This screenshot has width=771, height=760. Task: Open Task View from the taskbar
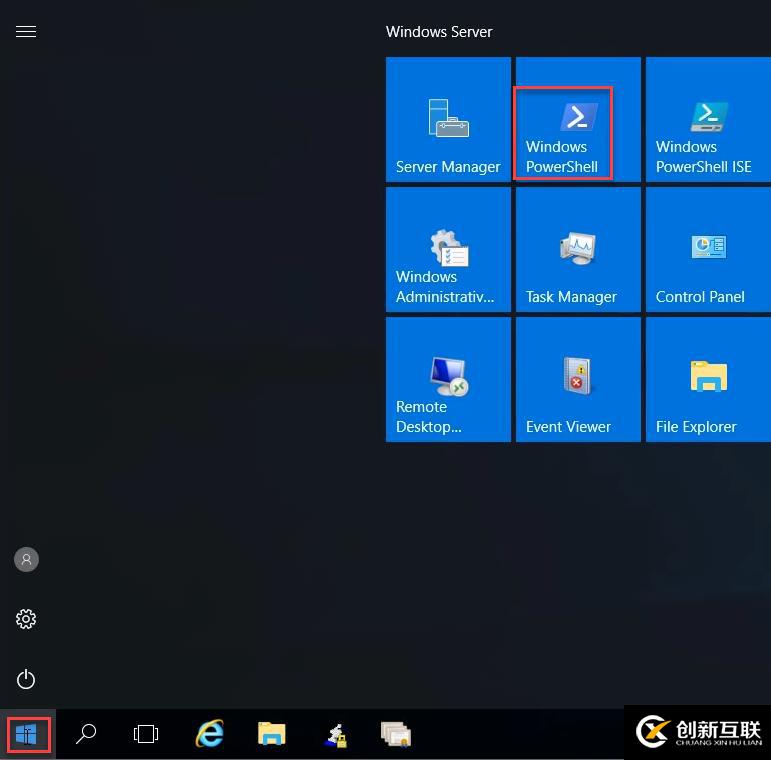[x=146, y=735]
